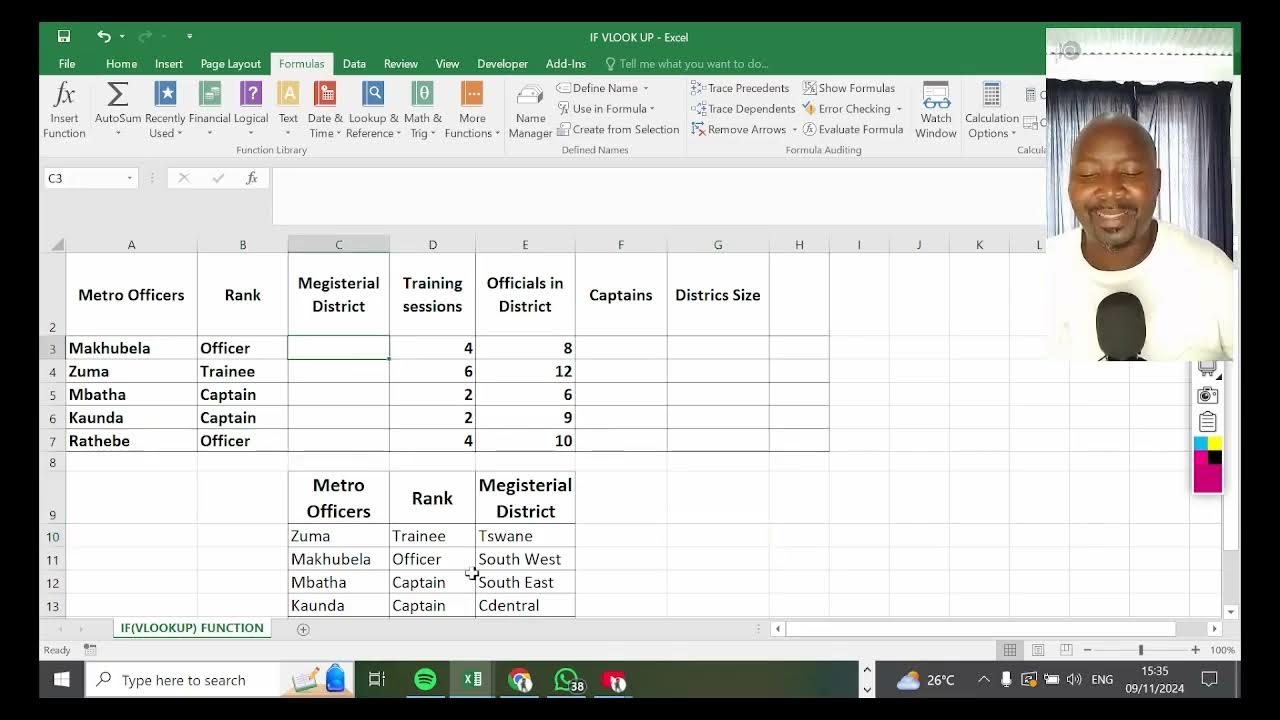Screen dimensions: 1280x720
Task: Open Recently Used functions
Action: coord(165,110)
